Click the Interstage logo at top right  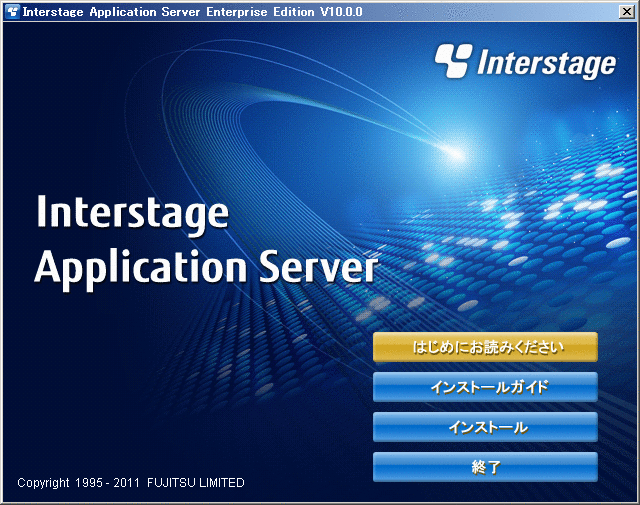click(x=525, y=62)
